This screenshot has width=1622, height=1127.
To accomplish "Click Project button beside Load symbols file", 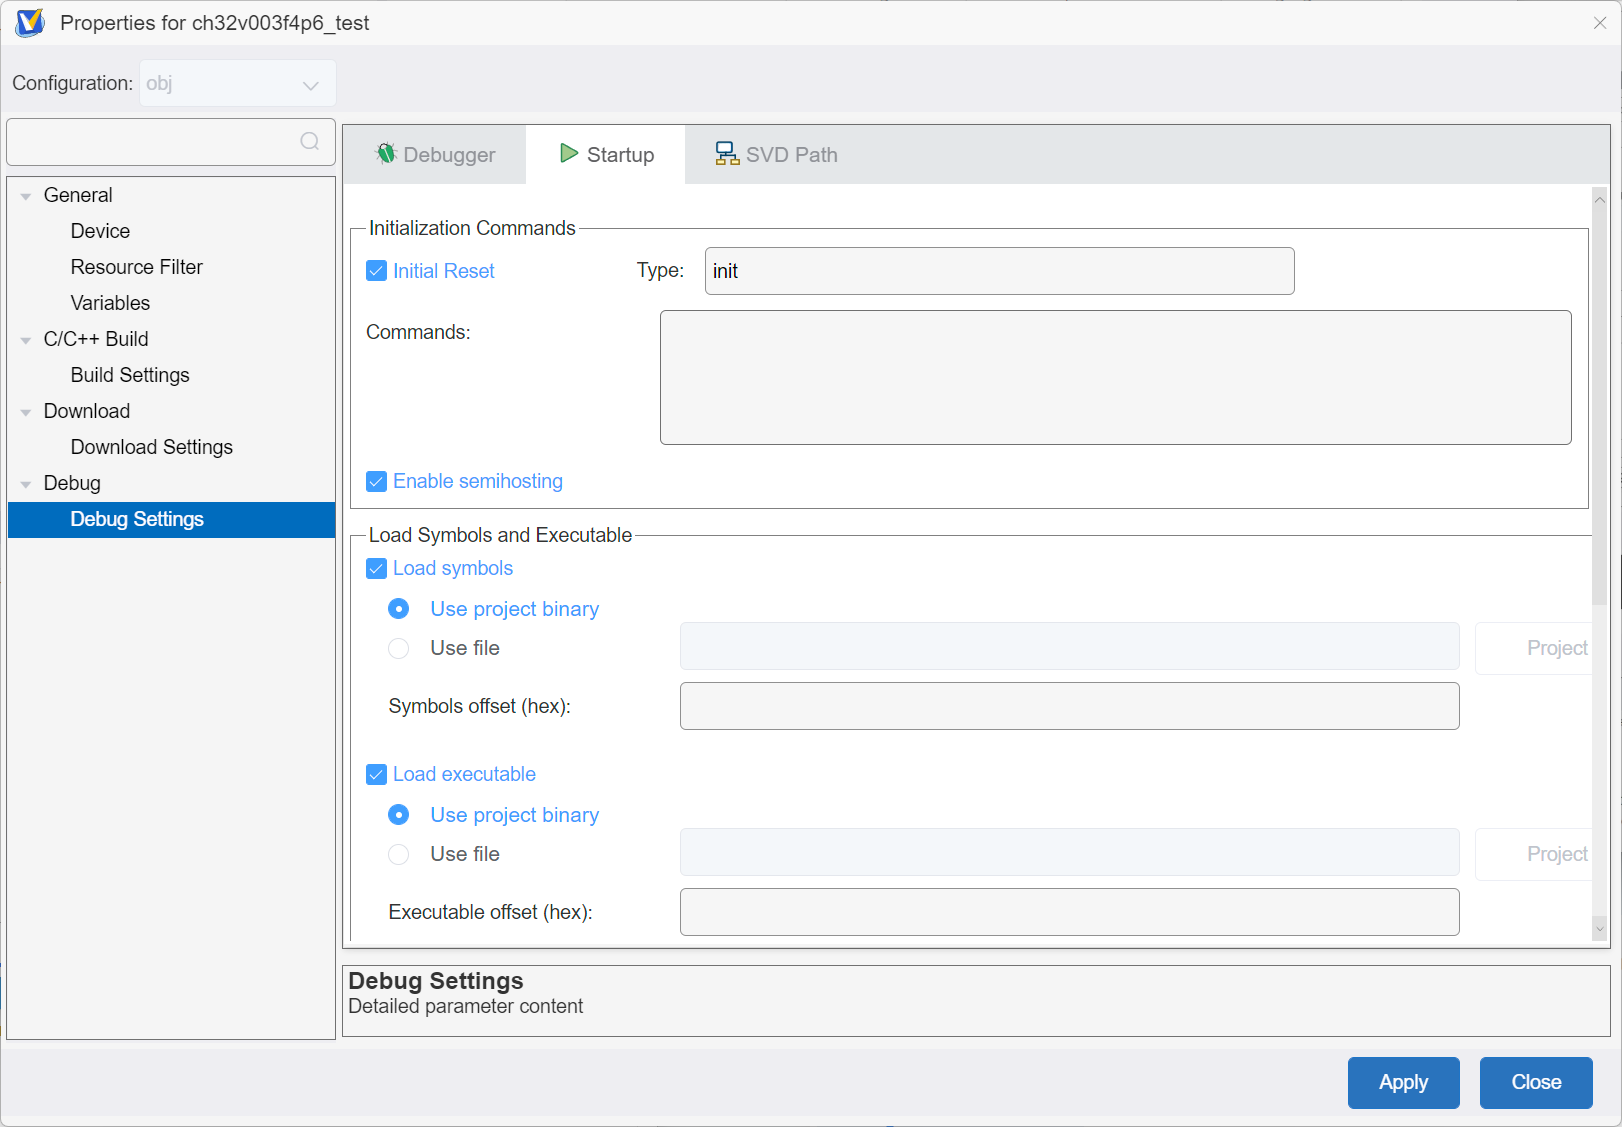I will click(x=1534, y=648).
